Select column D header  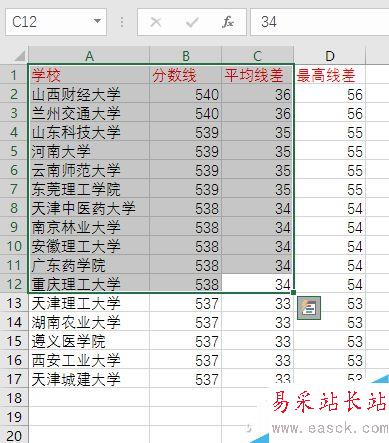tap(330, 56)
